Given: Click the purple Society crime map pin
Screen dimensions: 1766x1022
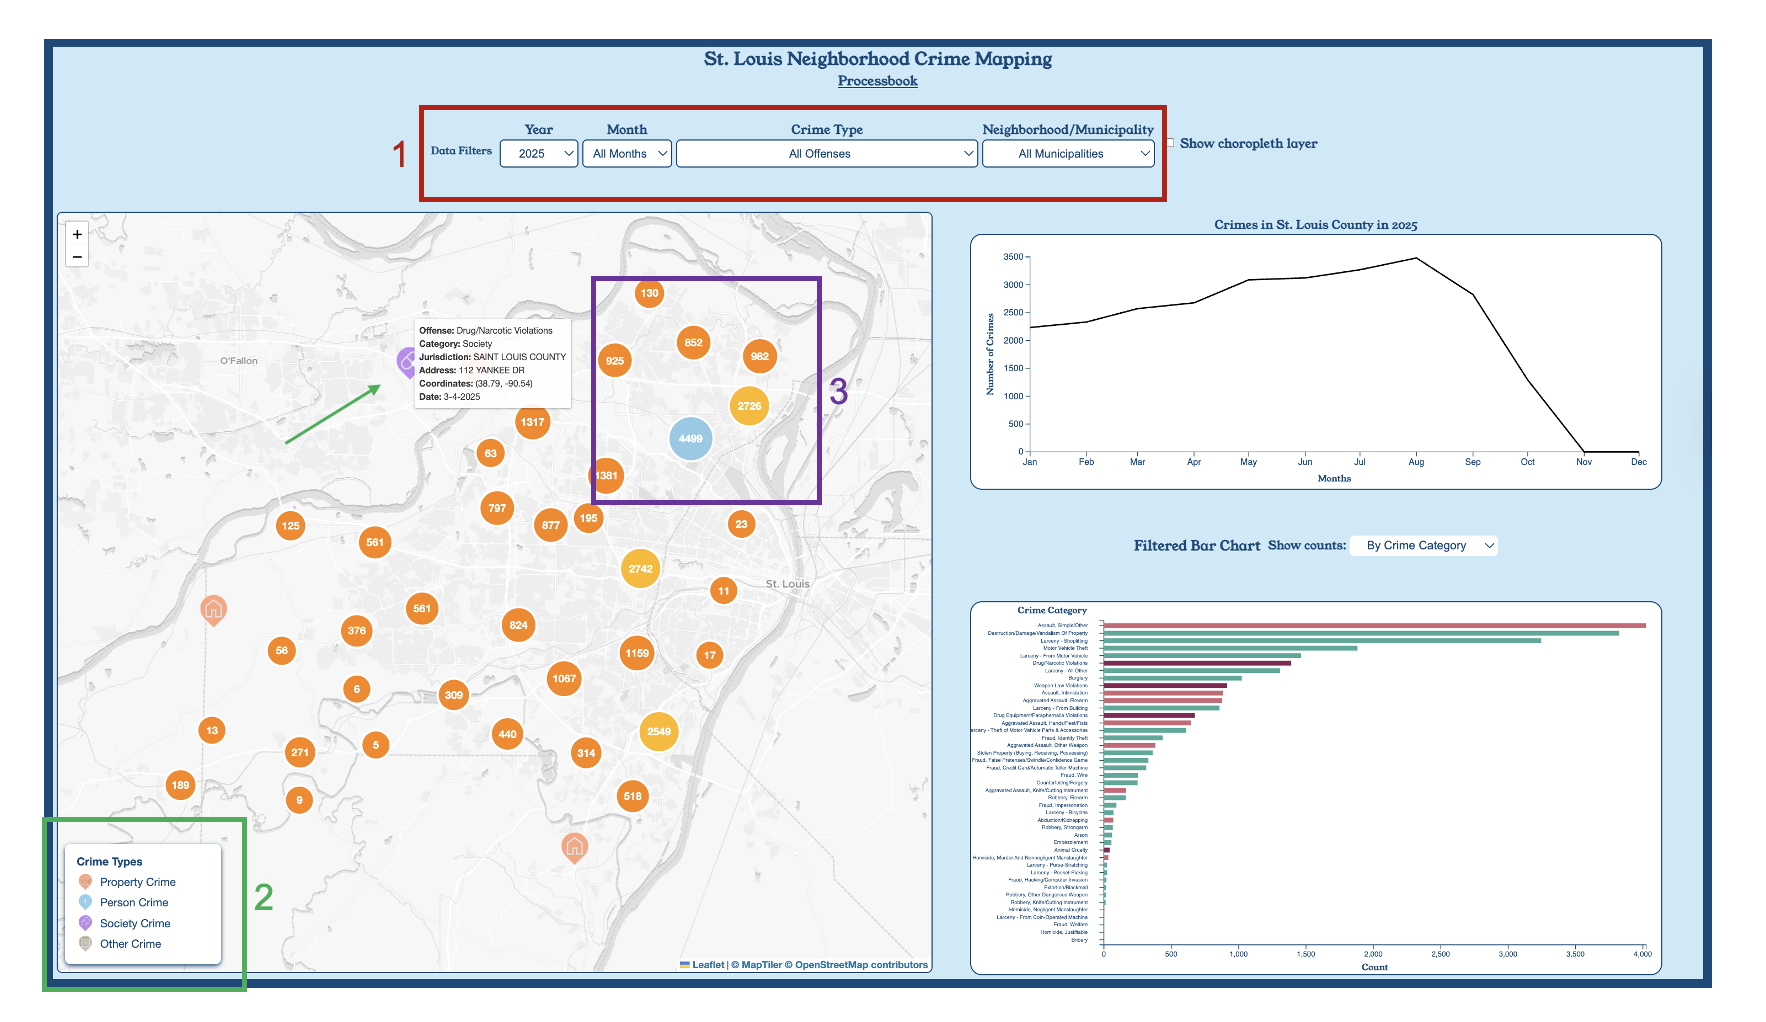Looking at the screenshot, I should pos(406,361).
